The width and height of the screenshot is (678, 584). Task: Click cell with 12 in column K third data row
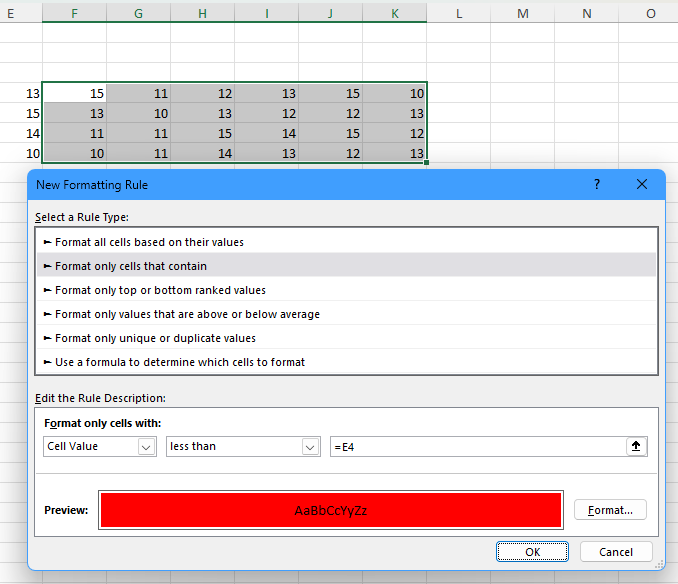394,133
